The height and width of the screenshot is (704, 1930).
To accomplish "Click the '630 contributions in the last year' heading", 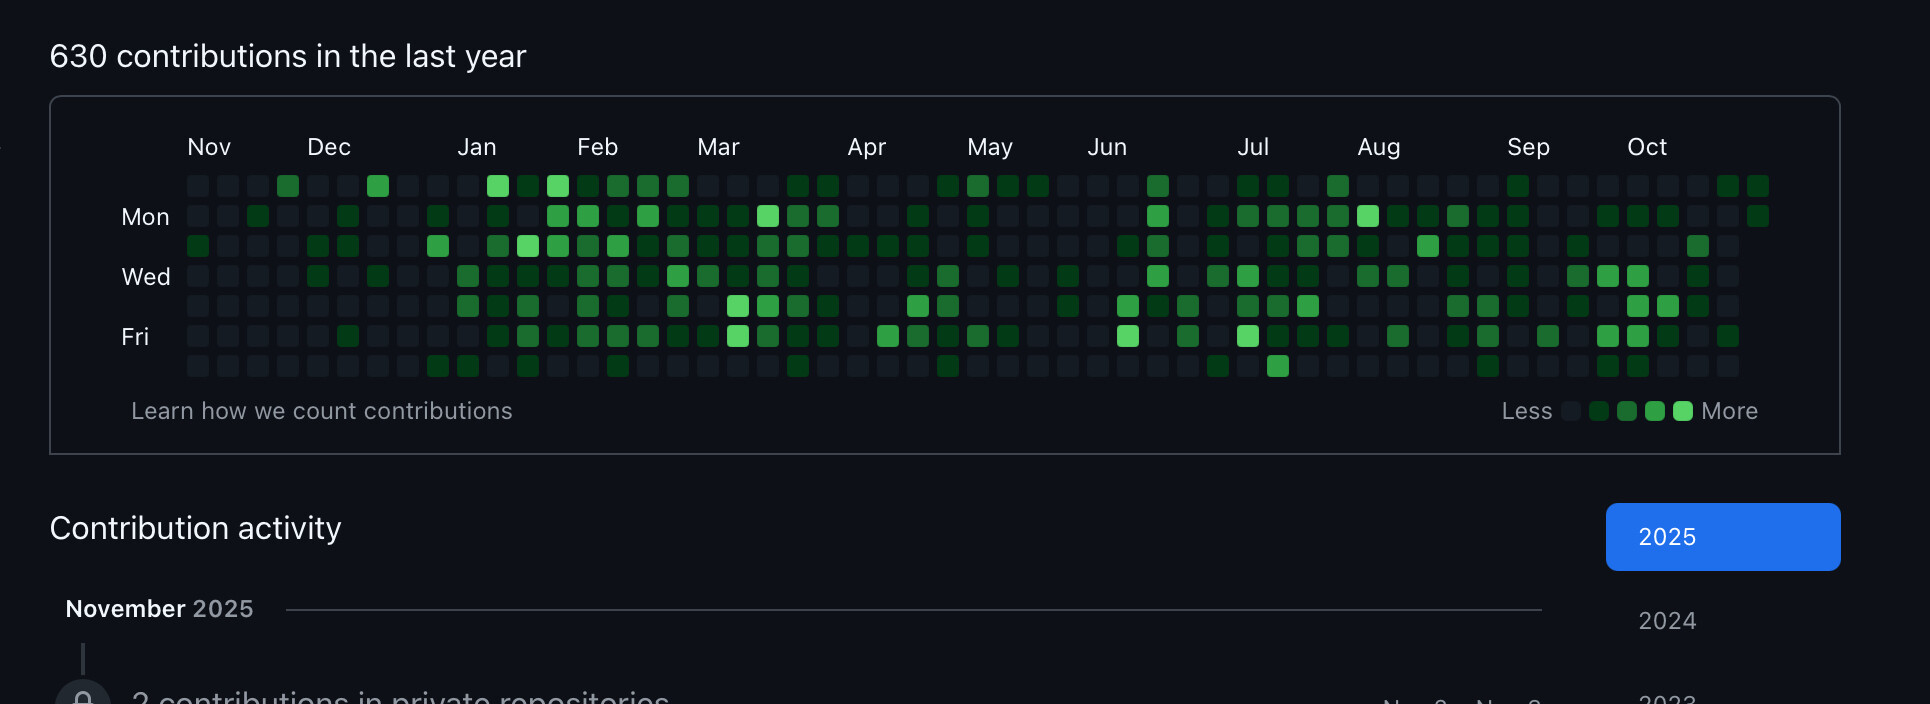I will tap(288, 56).
